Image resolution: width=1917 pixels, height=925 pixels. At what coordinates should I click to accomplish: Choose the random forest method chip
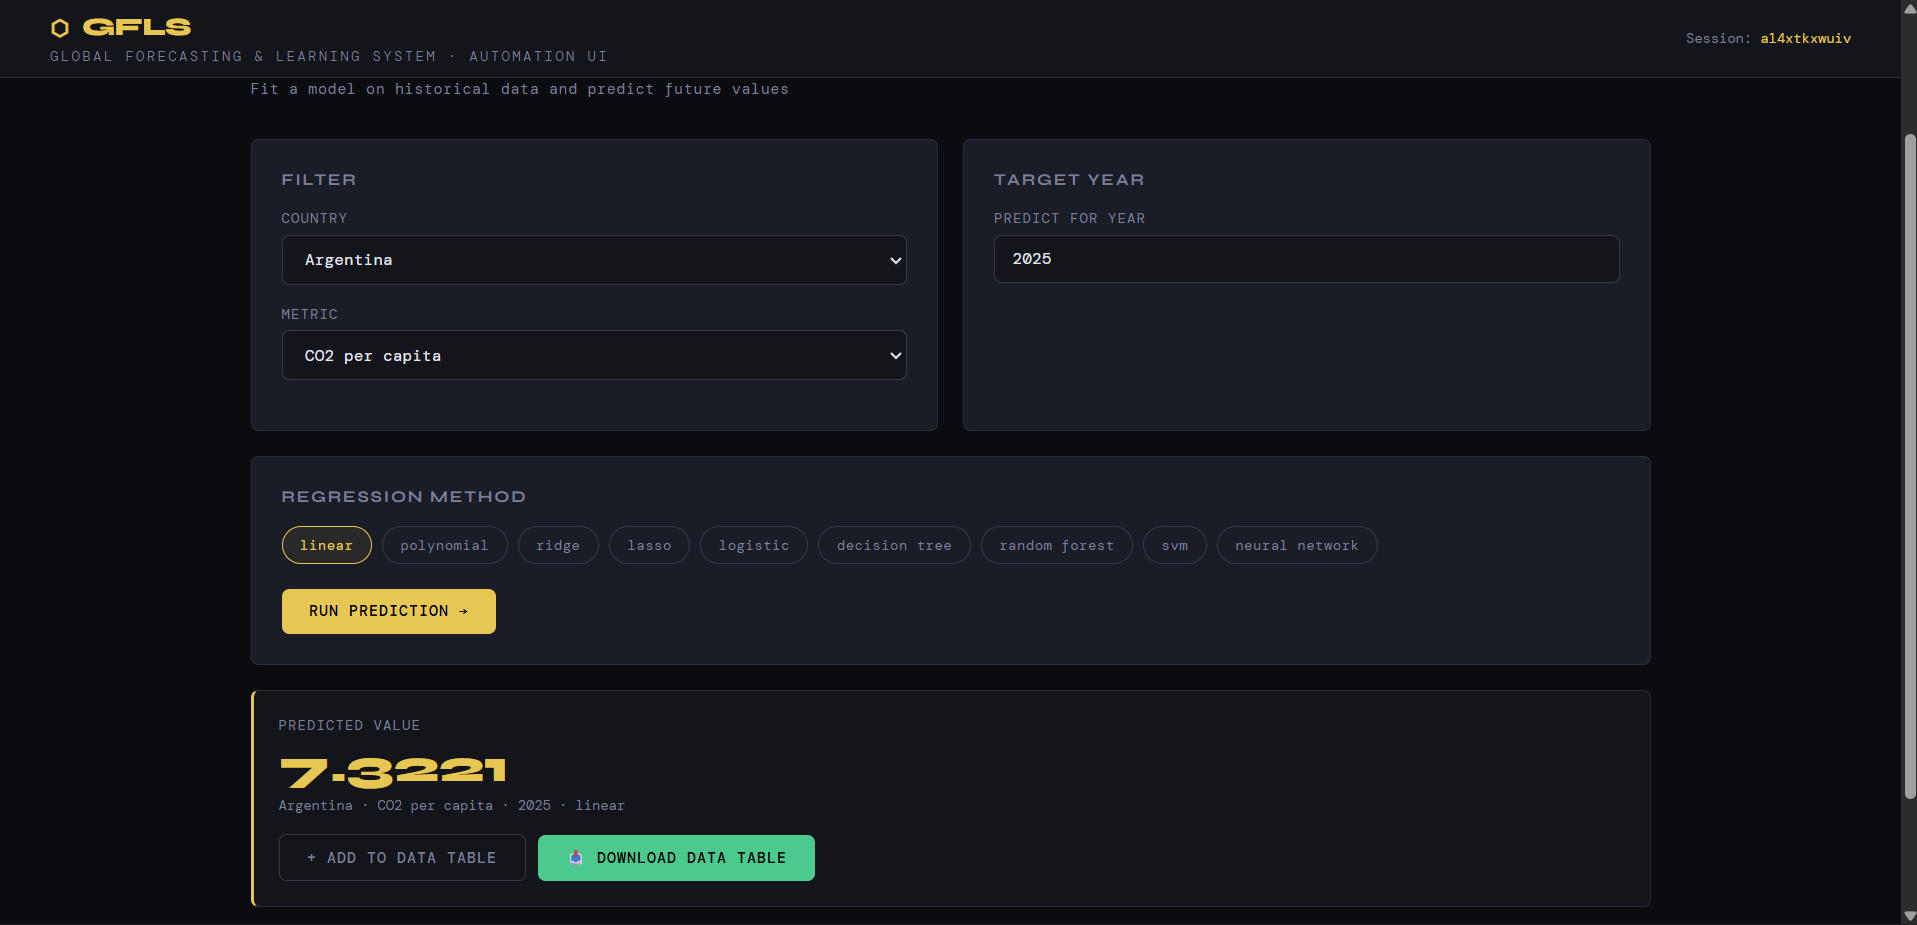(x=1056, y=545)
